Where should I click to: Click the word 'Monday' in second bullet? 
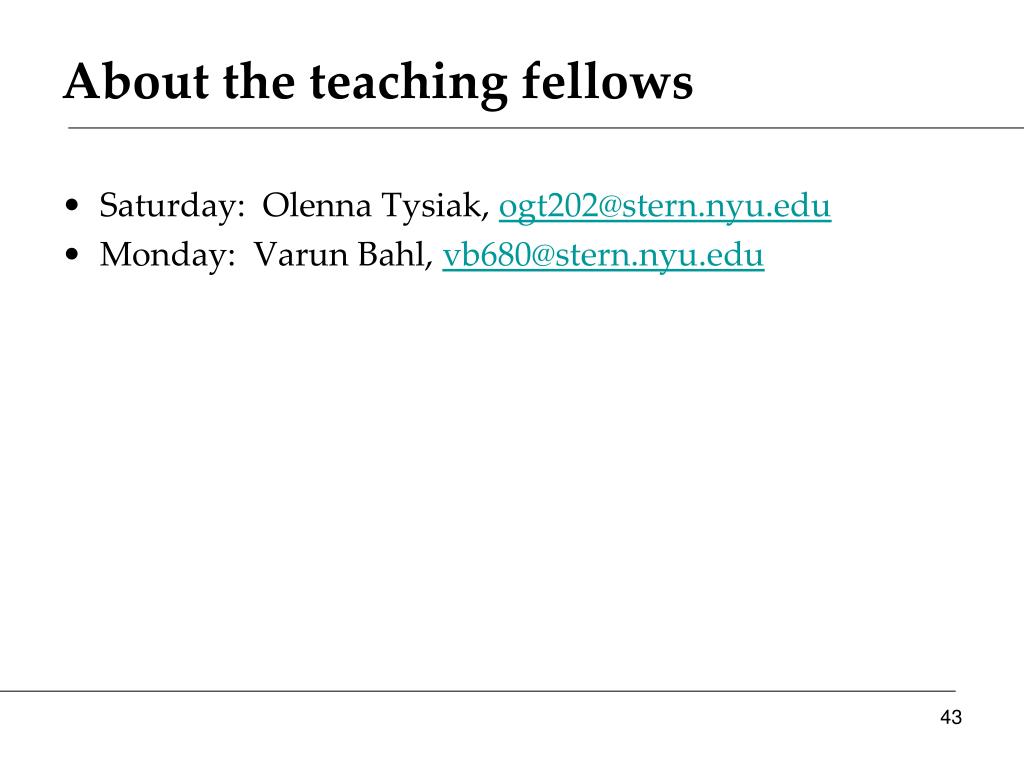[x=163, y=255]
